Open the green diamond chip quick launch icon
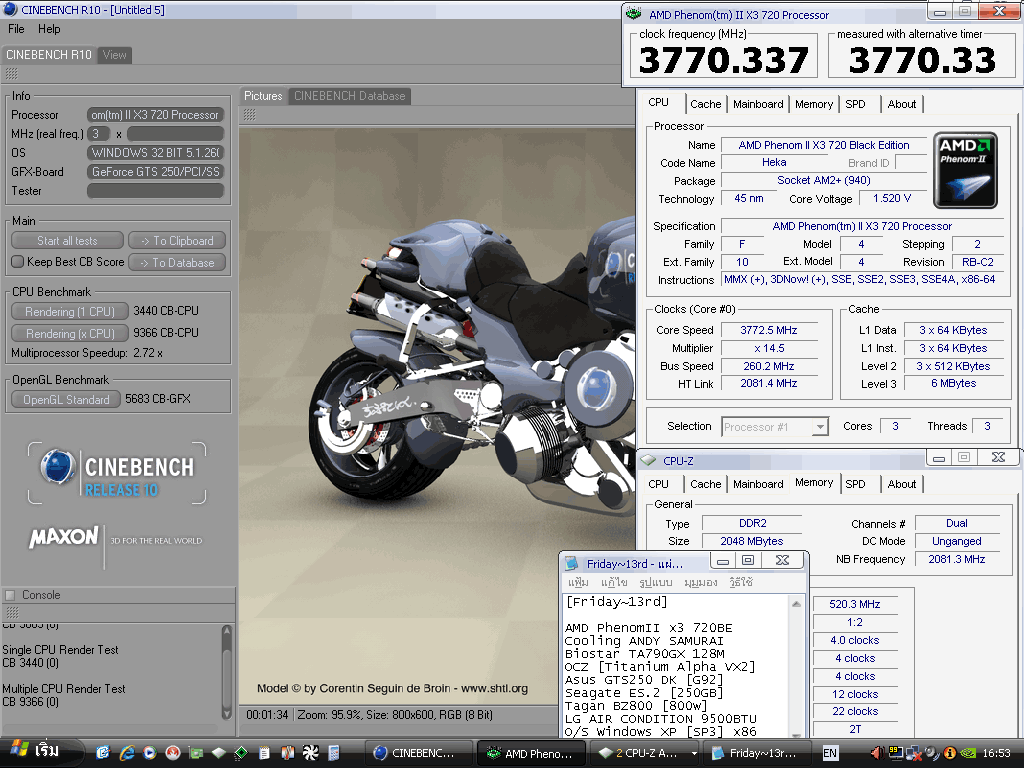 (x=241, y=753)
